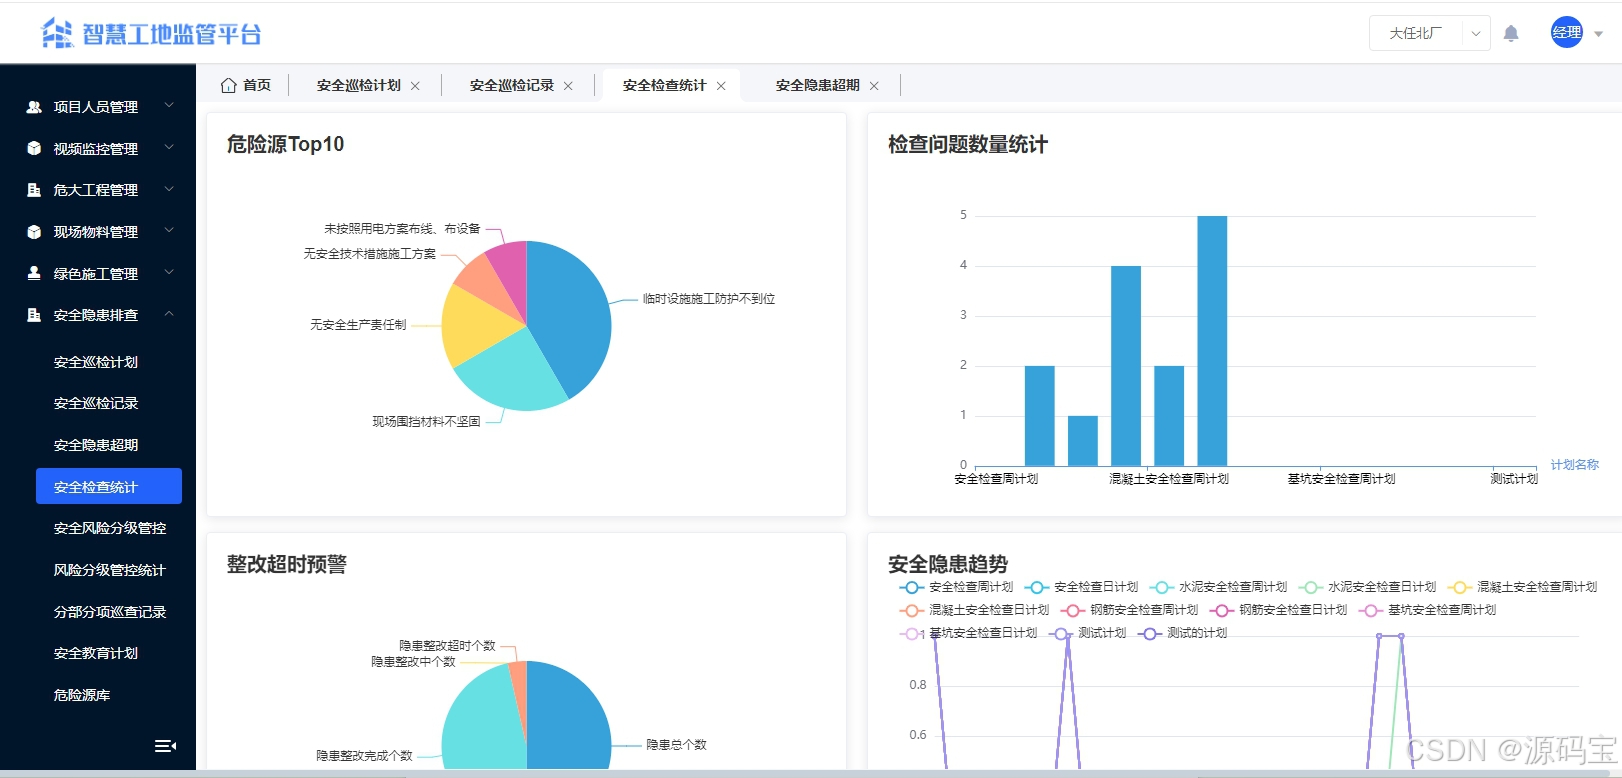Close the 安全检查统计 tab
1622x778 pixels.
click(x=721, y=86)
